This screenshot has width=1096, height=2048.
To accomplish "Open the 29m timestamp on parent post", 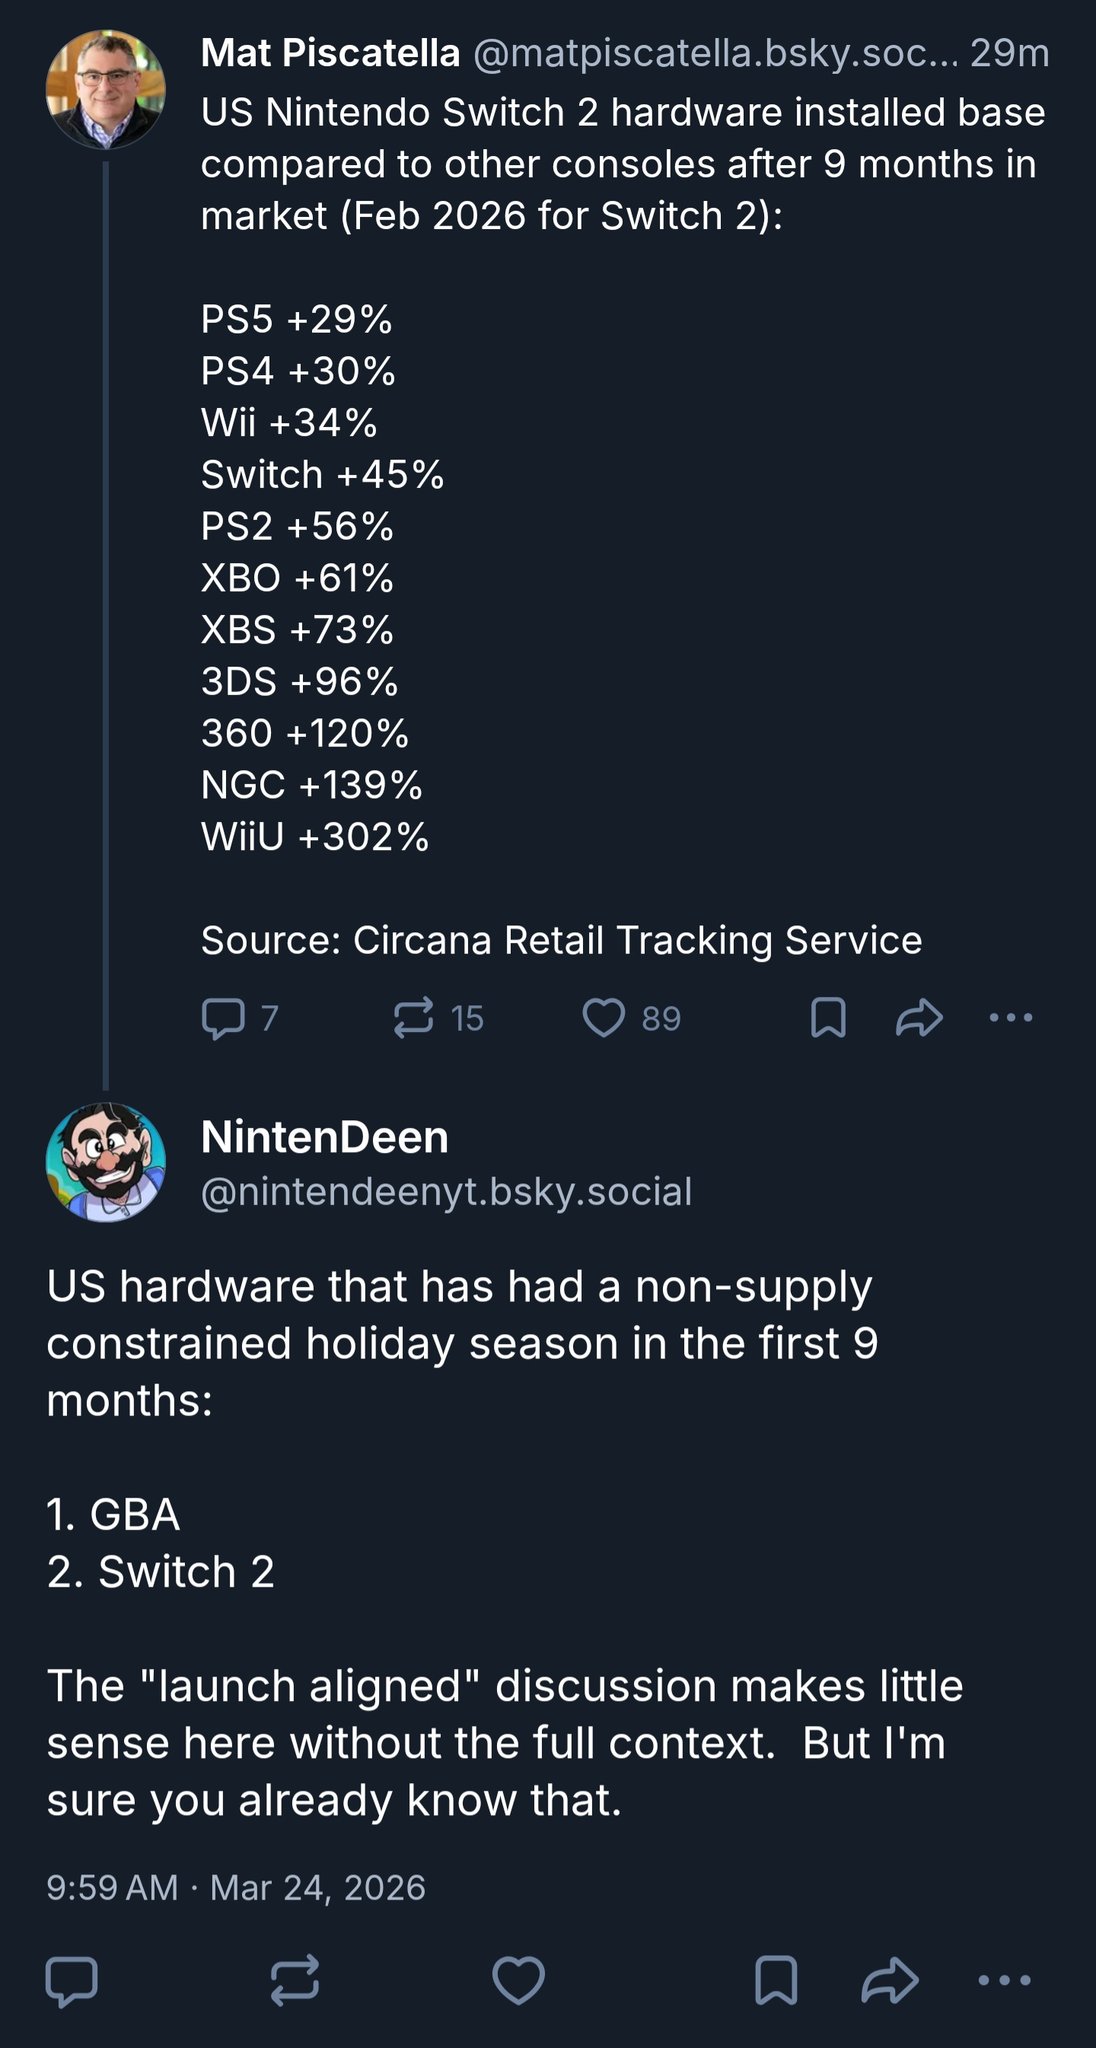I will point(1009,53).
